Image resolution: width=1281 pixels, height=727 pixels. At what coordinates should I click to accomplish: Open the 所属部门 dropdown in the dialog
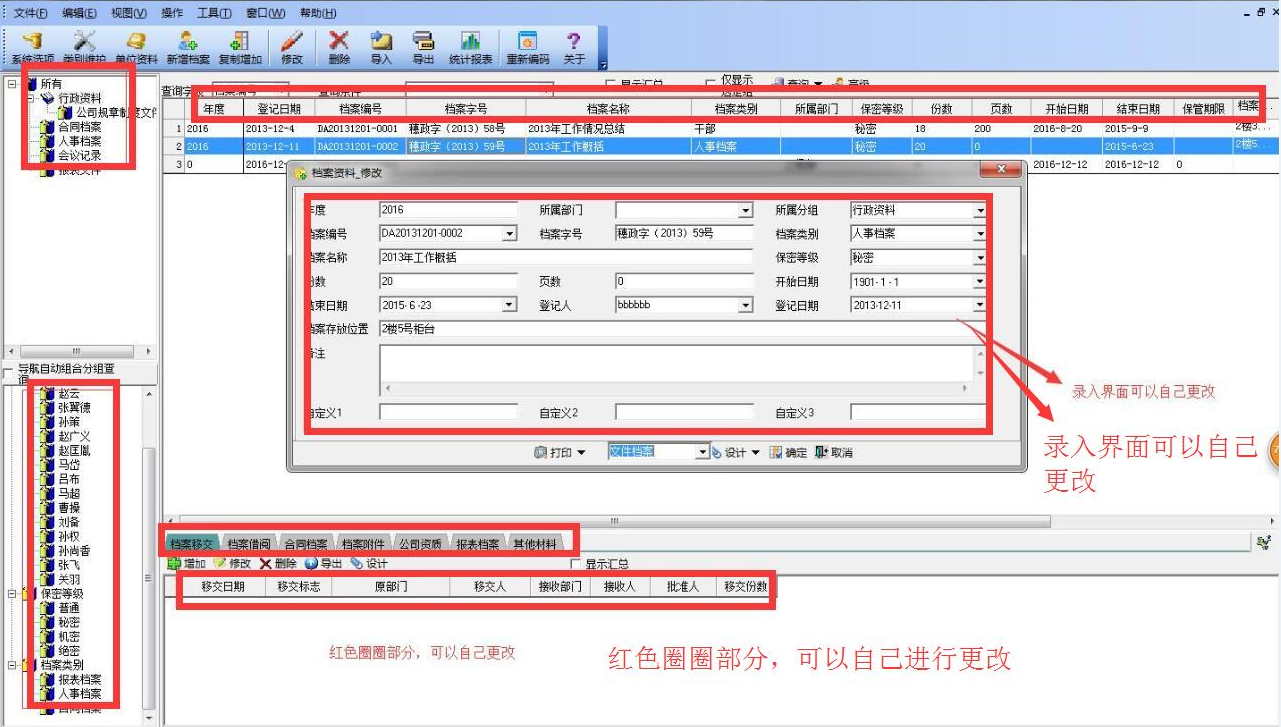(x=745, y=211)
